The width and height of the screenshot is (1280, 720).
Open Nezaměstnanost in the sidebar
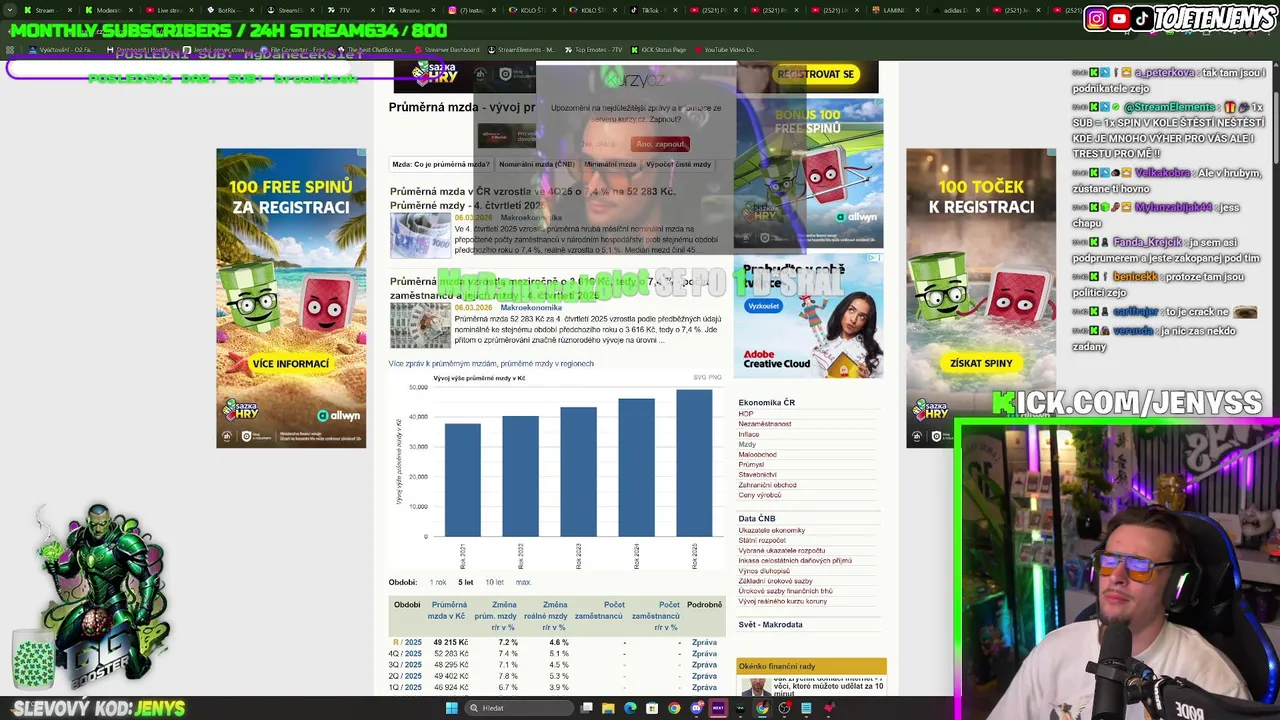click(x=765, y=424)
